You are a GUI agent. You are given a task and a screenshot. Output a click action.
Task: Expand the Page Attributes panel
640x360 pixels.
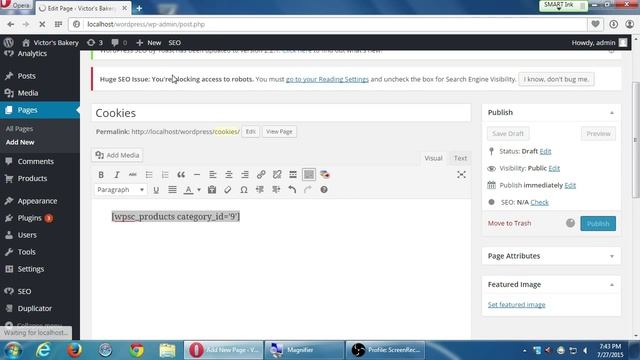611,256
